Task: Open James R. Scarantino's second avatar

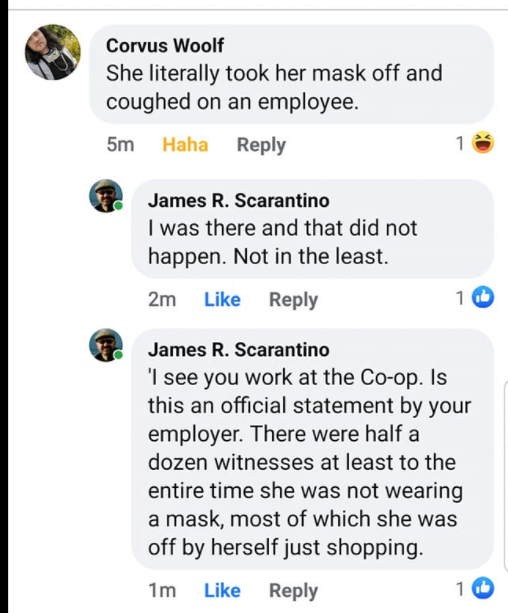Action: pos(106,345)
